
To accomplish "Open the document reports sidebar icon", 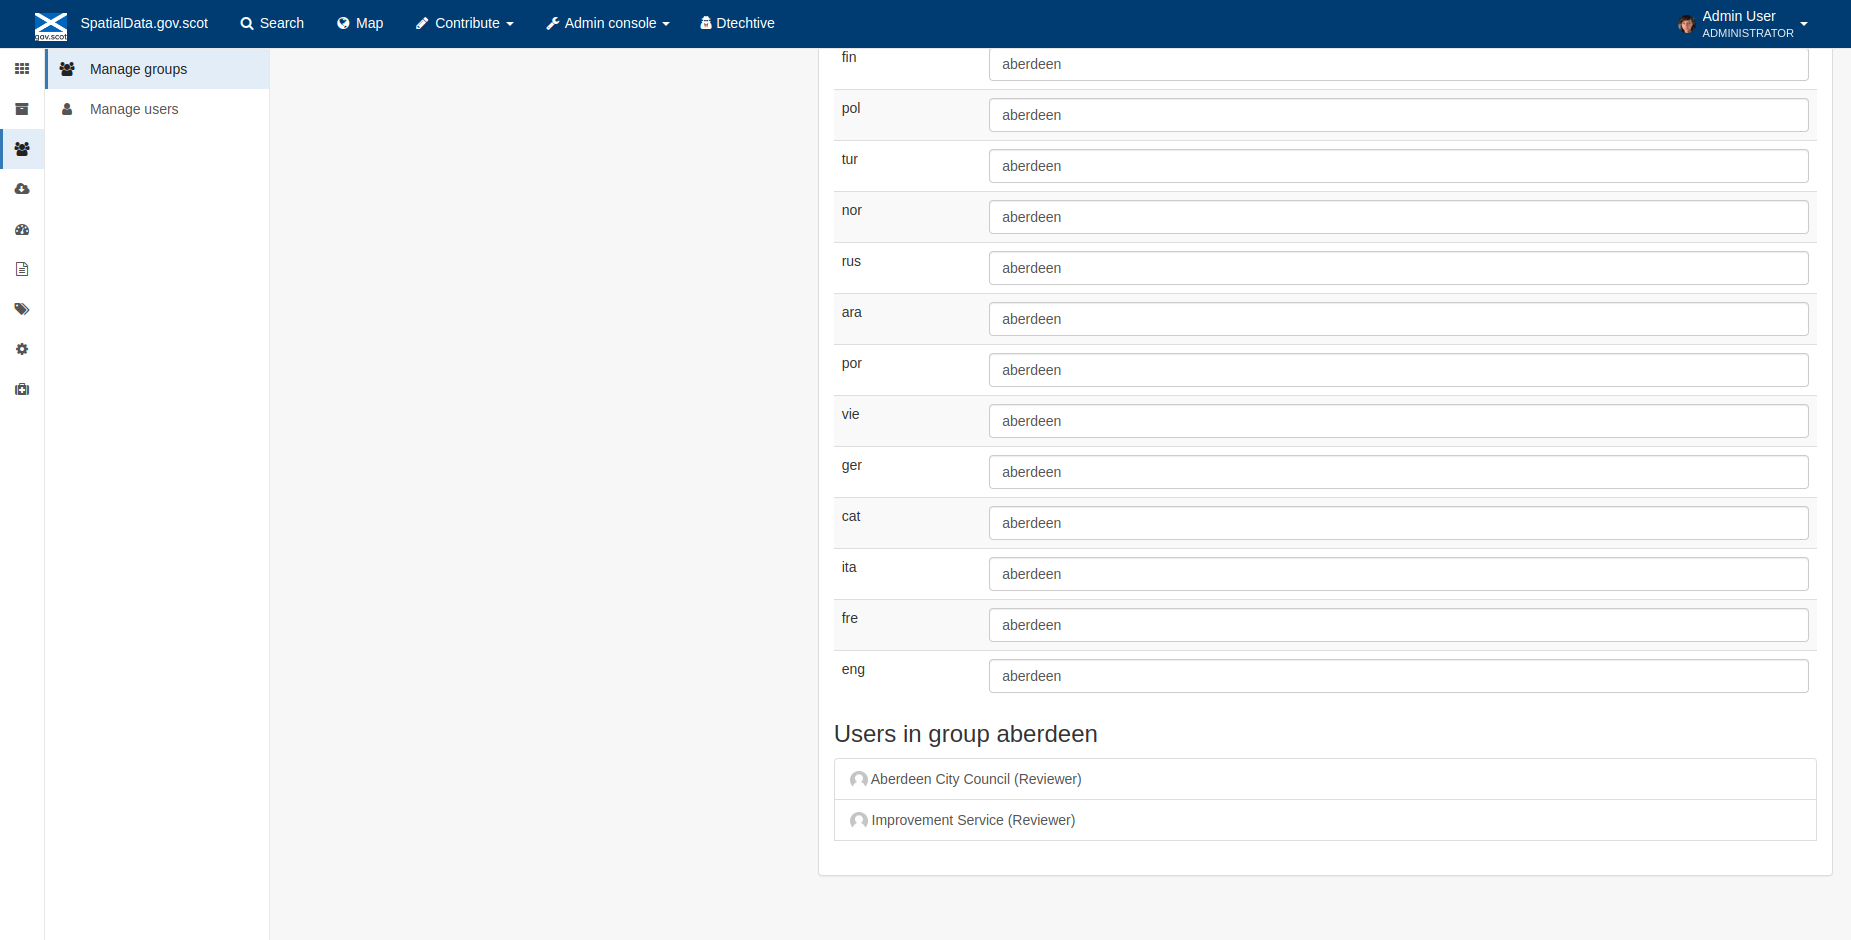I will coord(22,269).
